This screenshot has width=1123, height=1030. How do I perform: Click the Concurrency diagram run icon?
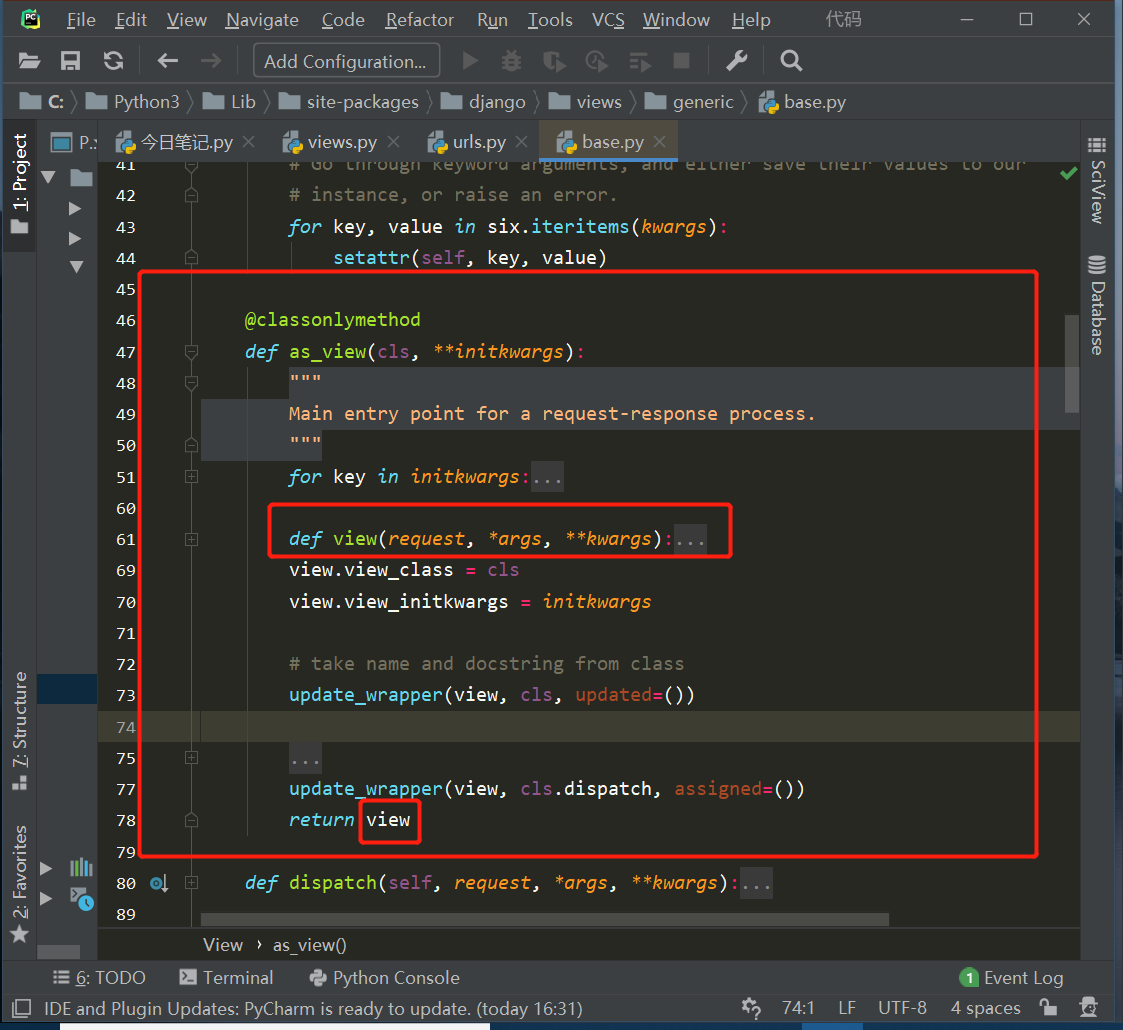pos(639,62)
